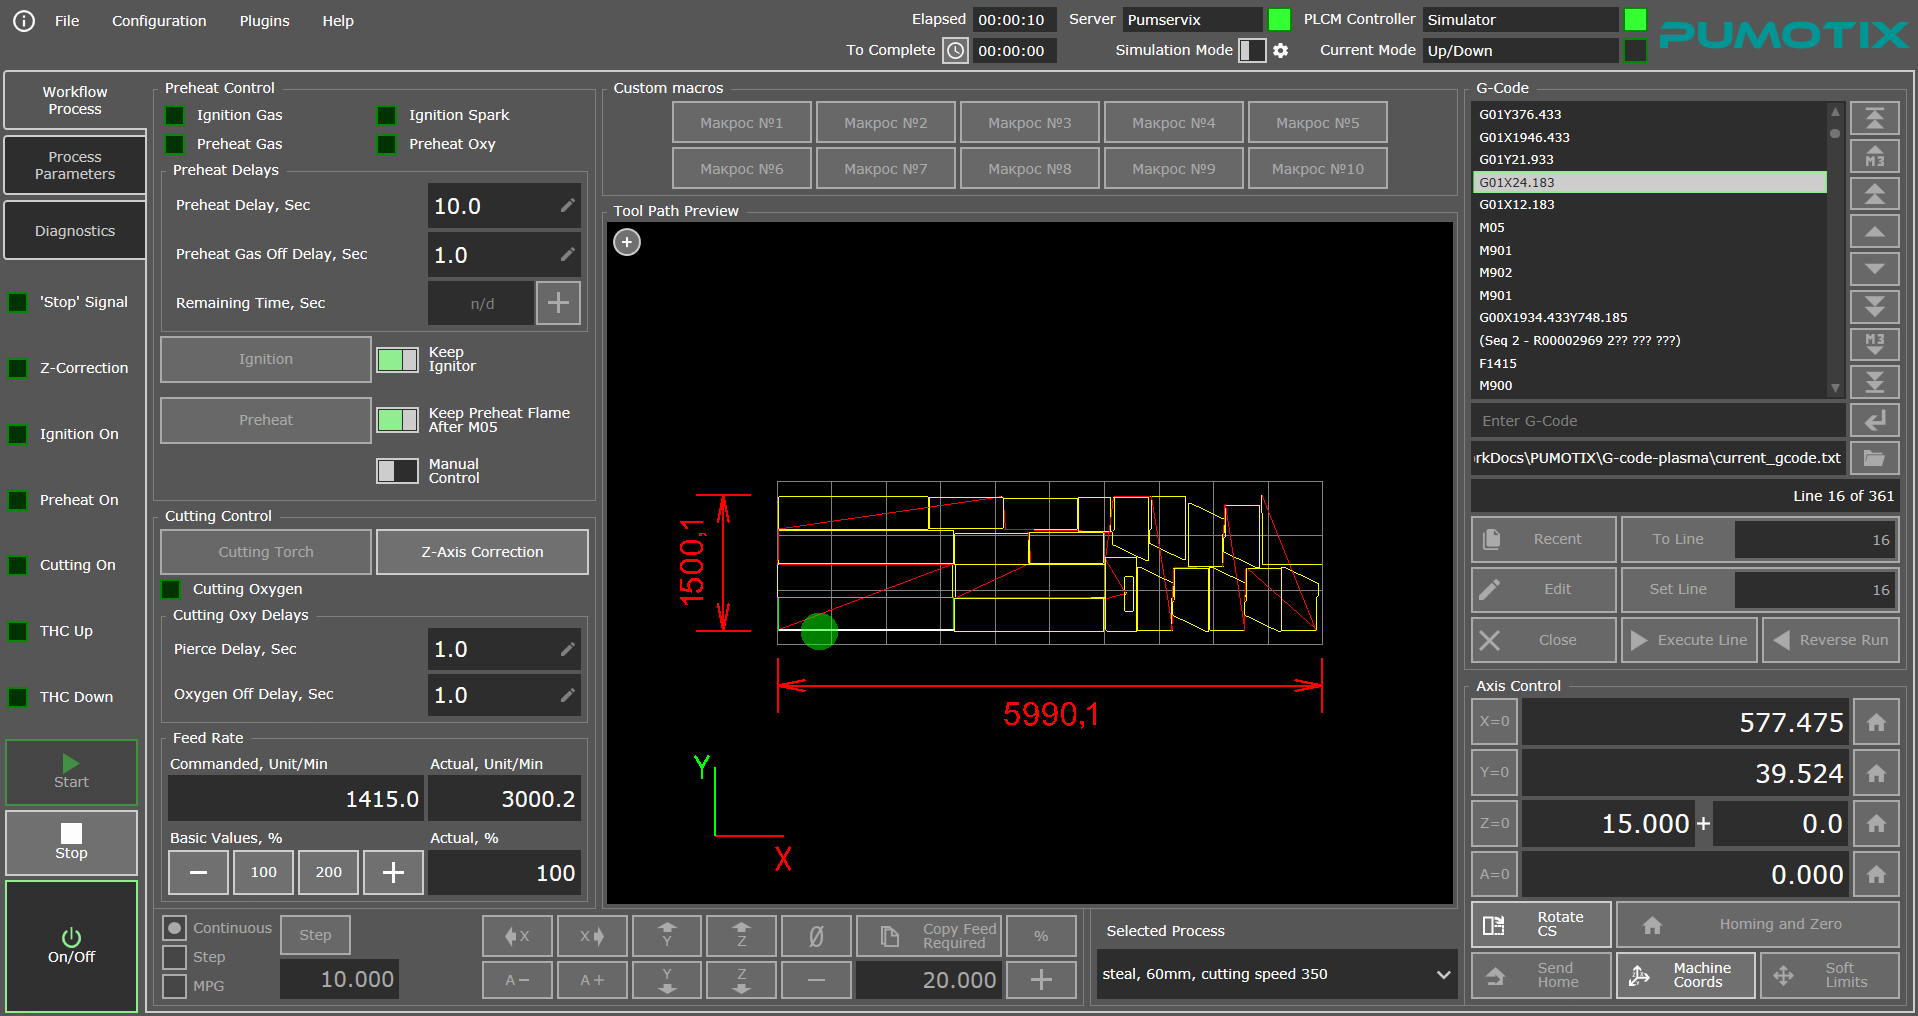
Task: Click the info icon in the menu bar
Action: pyautogui.click(x=24, y=21)
